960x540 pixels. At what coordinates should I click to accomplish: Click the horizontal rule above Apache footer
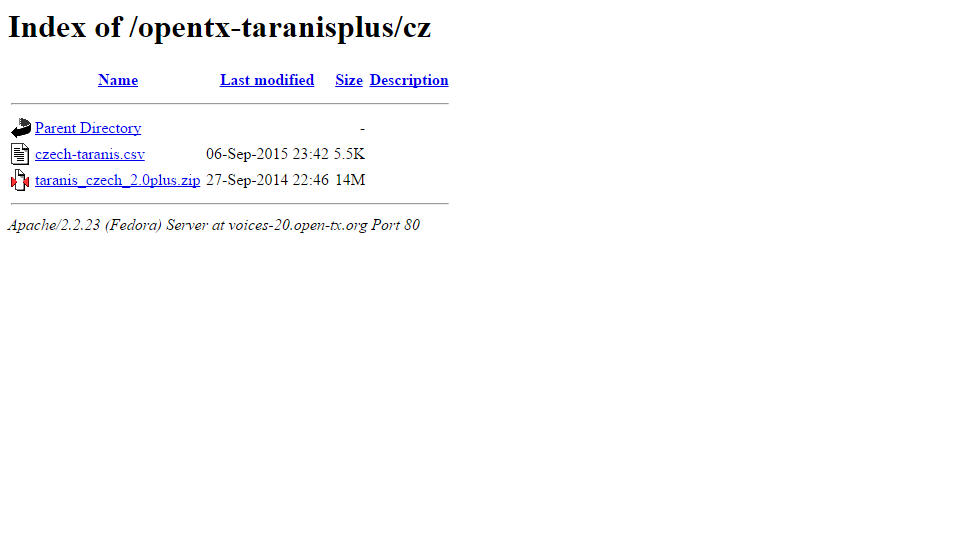point(230,203)
